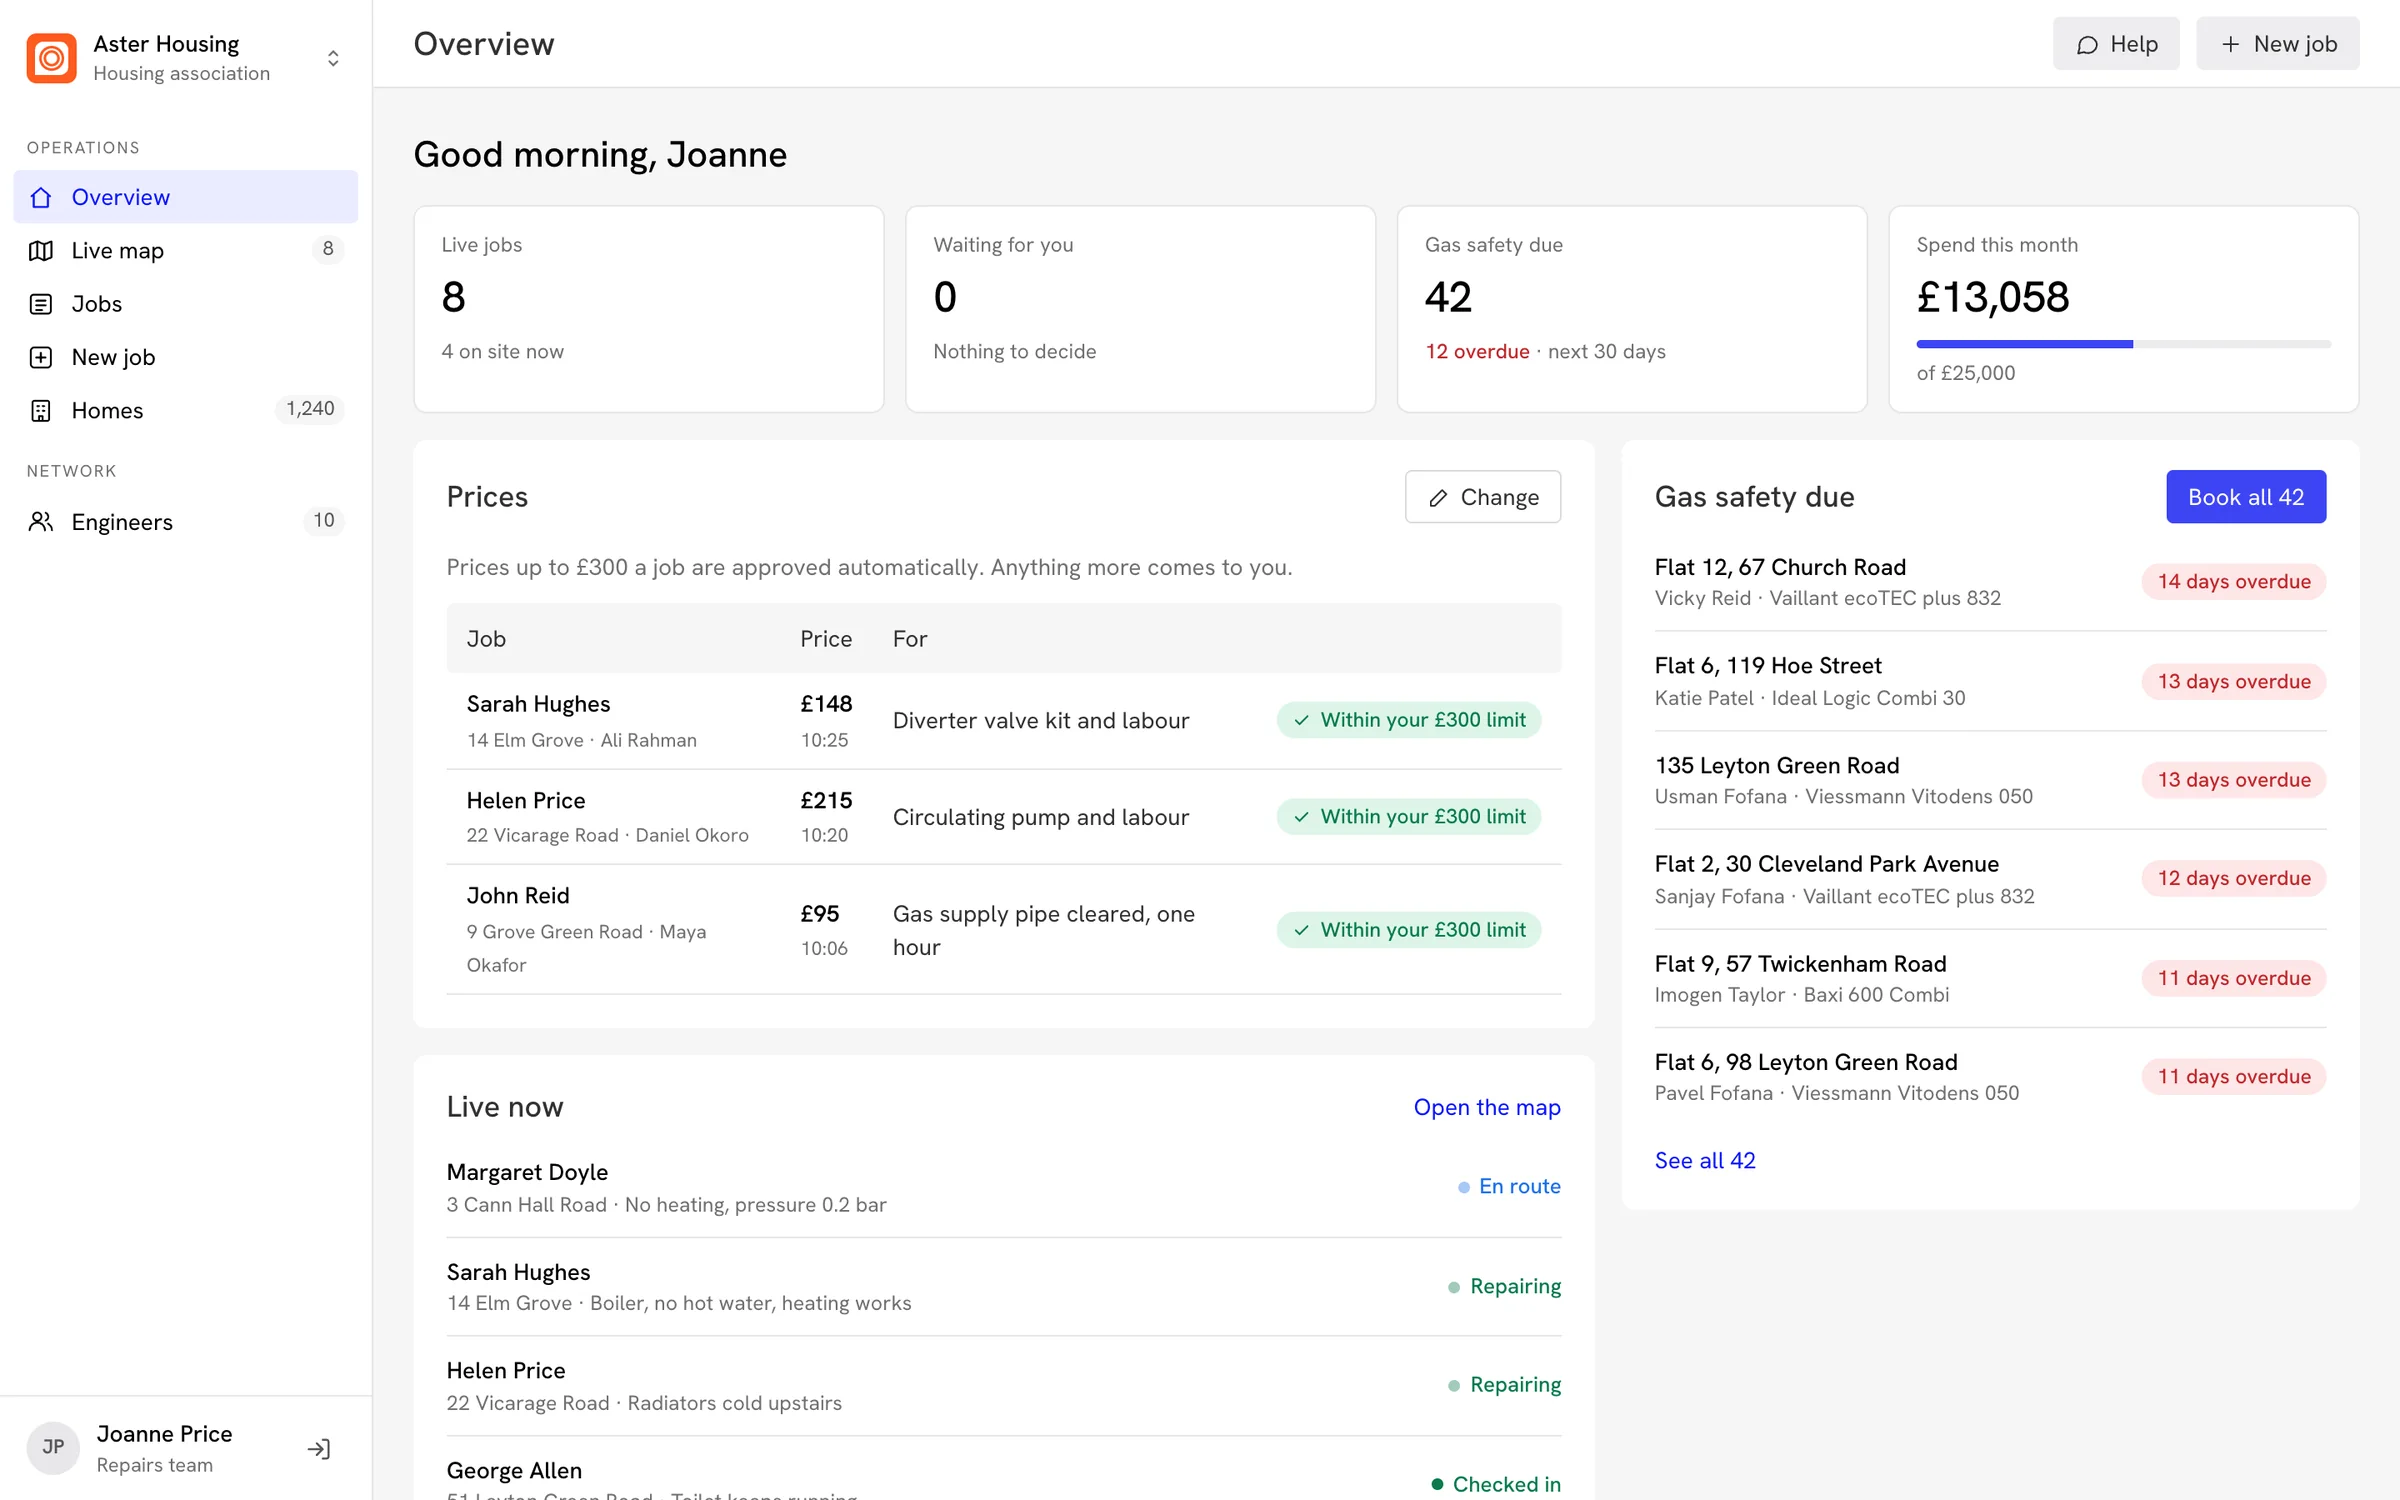Select Flat 12, 67 Church Road entry
This screenshot has width=2400, height=1500.
tap(1990, 581)
